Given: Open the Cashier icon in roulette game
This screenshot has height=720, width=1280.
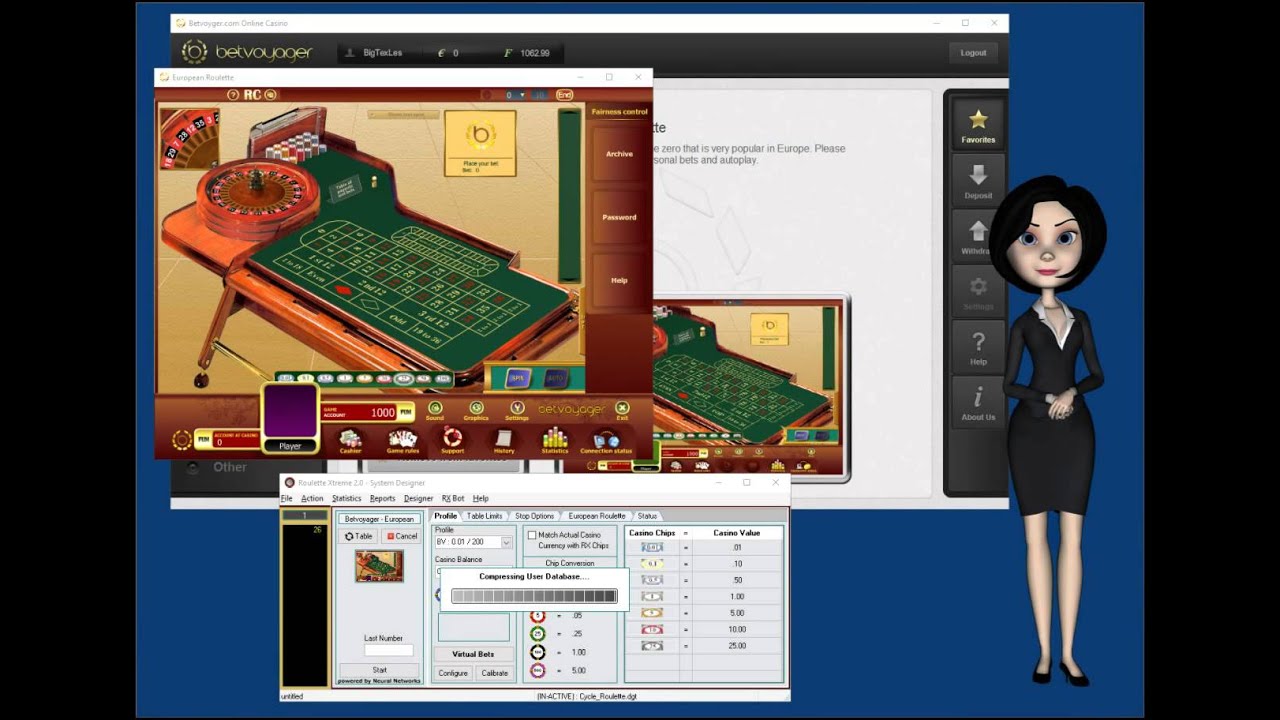Looking at the screenshot, I should [350, 440].
